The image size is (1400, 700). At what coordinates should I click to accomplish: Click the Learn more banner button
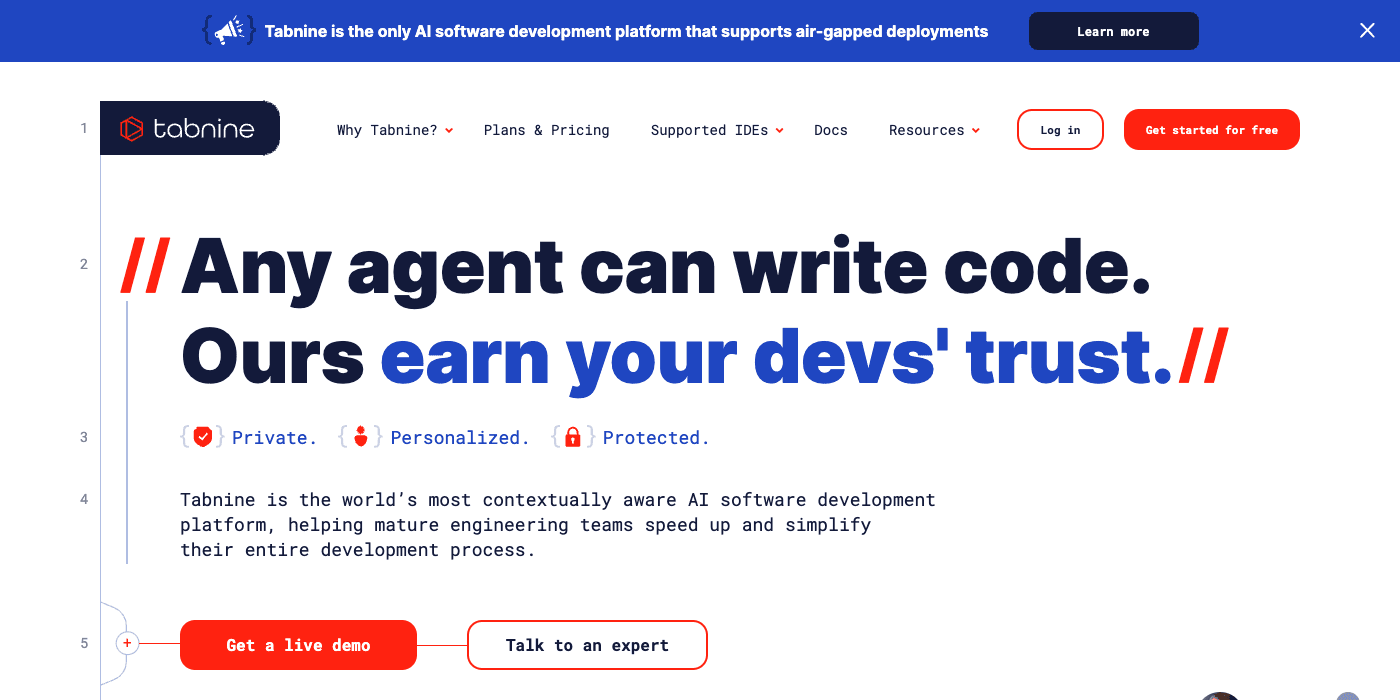pyautogui.click(x=1113, y=31)
